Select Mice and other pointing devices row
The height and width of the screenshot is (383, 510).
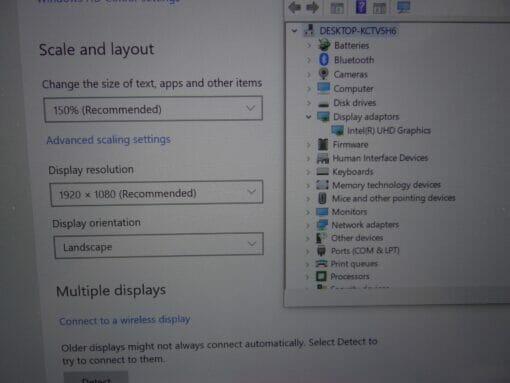click(393, 198)
